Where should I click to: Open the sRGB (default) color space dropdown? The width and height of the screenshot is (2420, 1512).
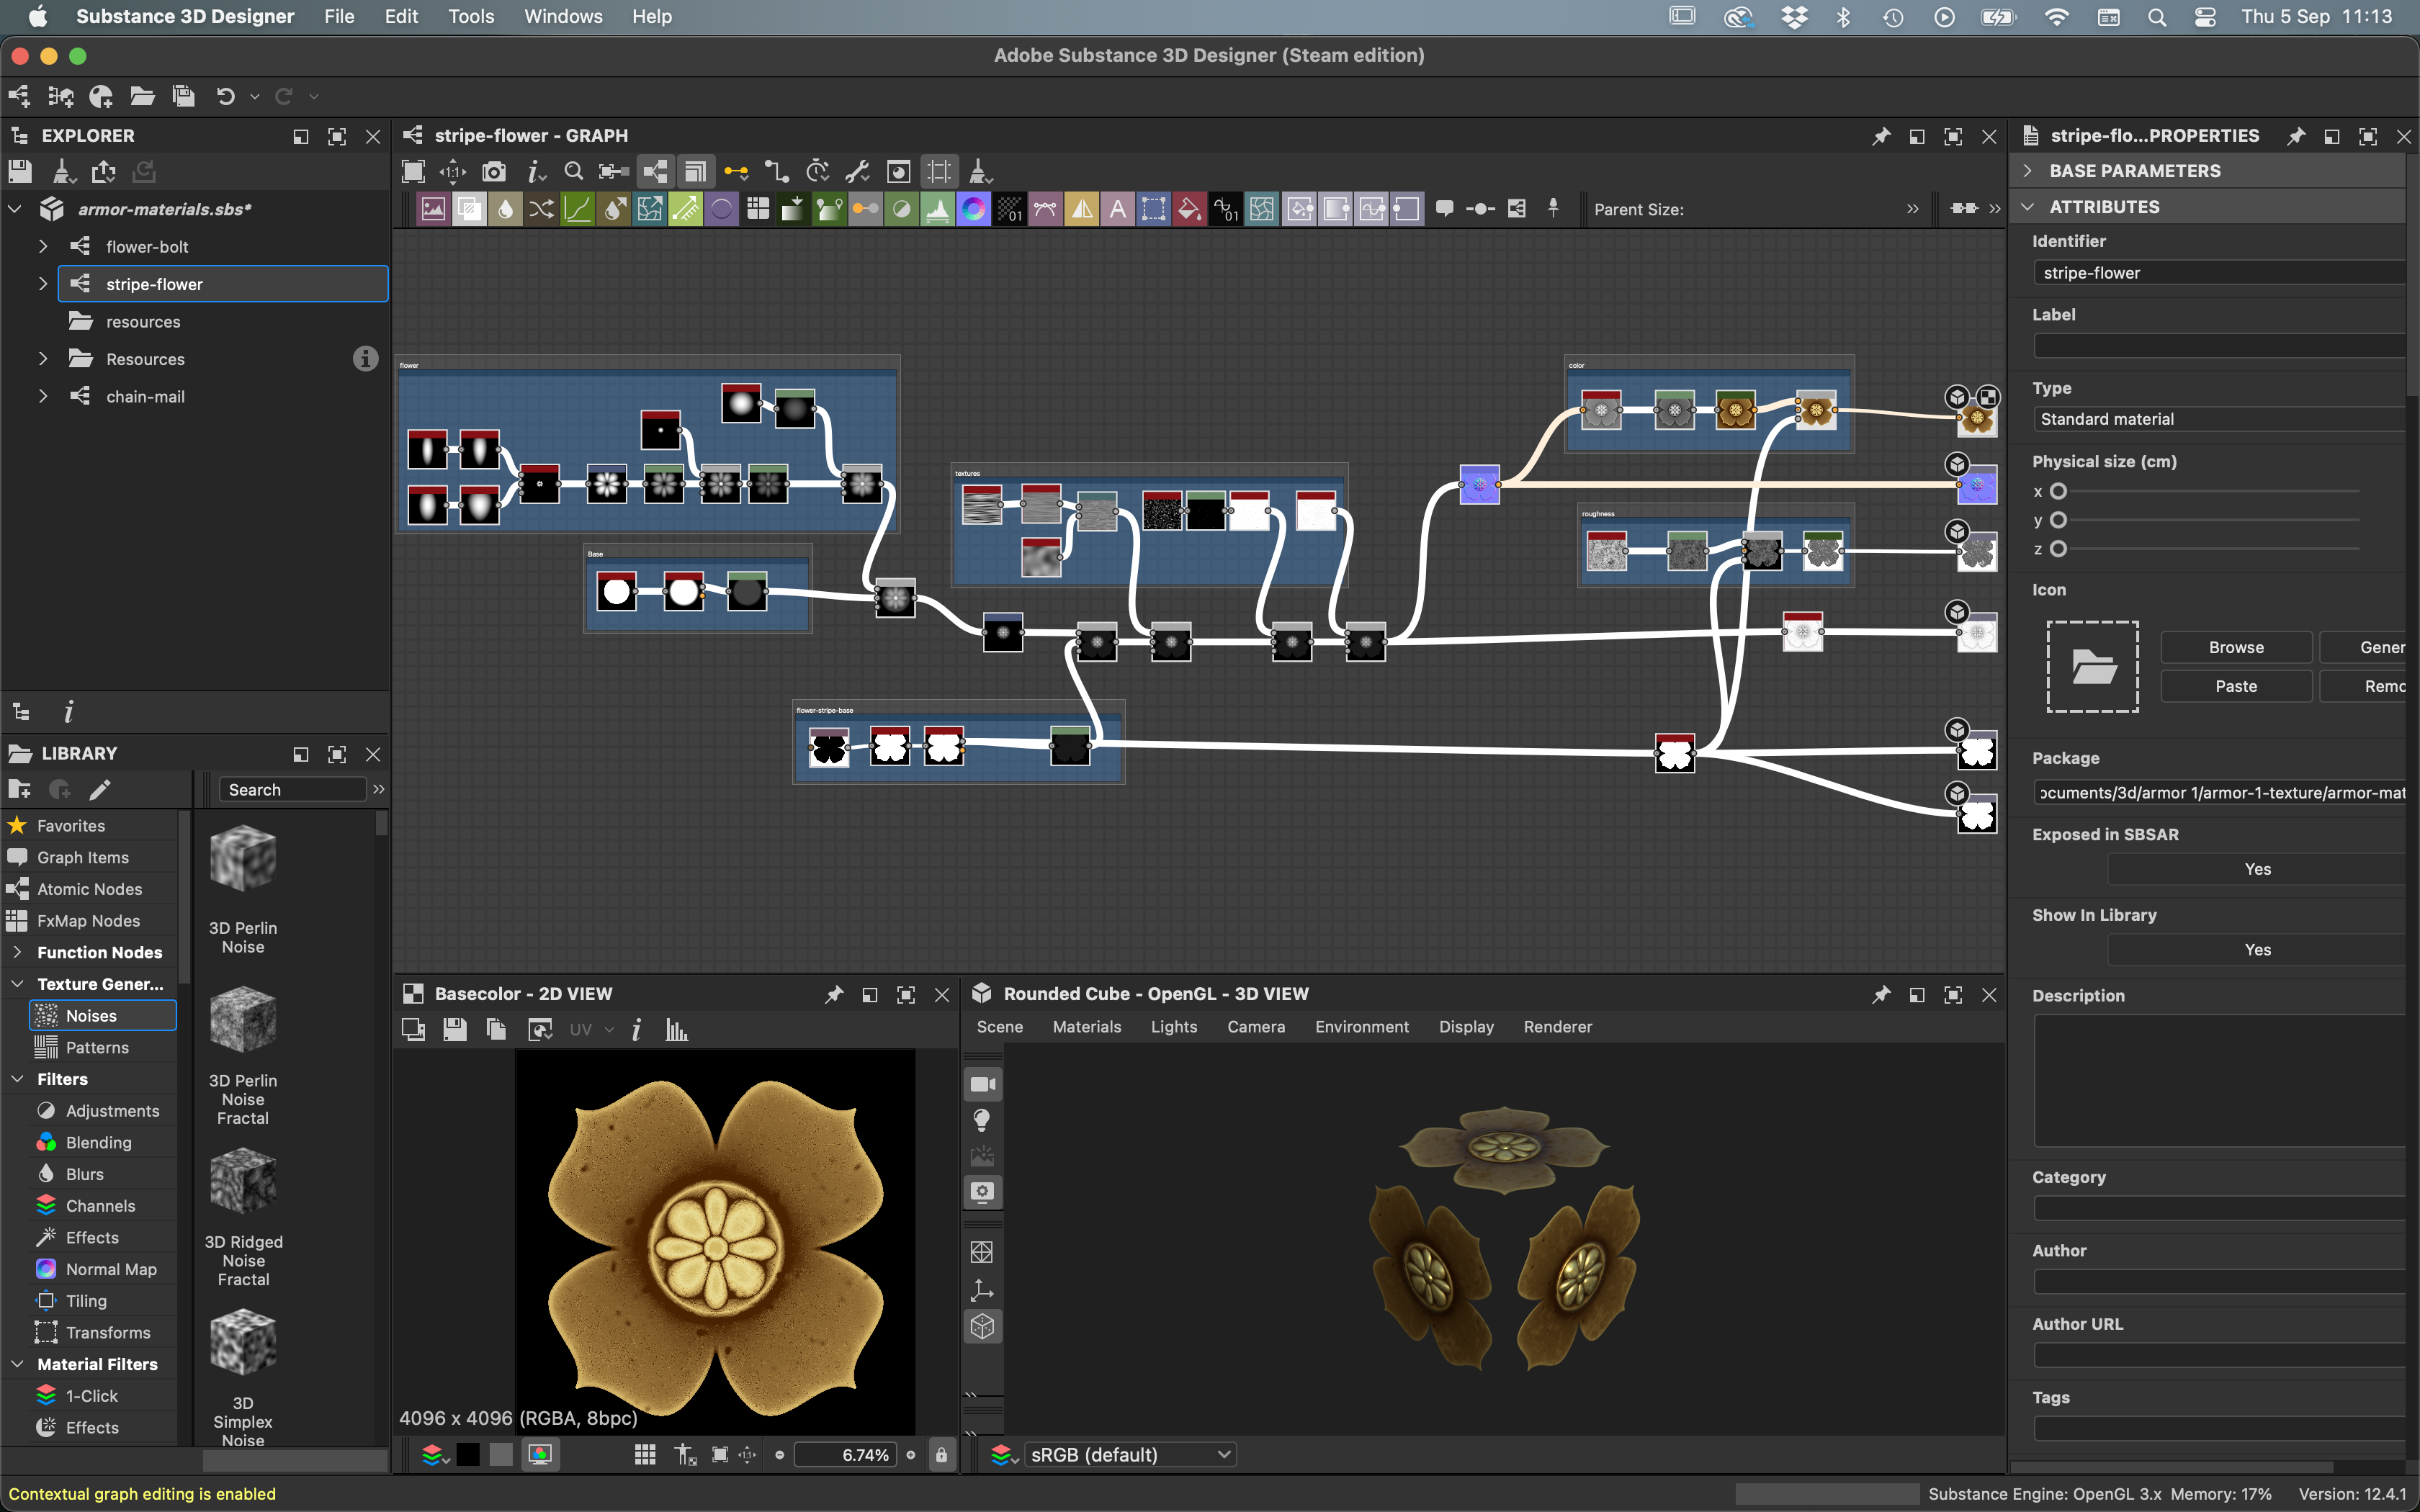click(1131, 1455)
